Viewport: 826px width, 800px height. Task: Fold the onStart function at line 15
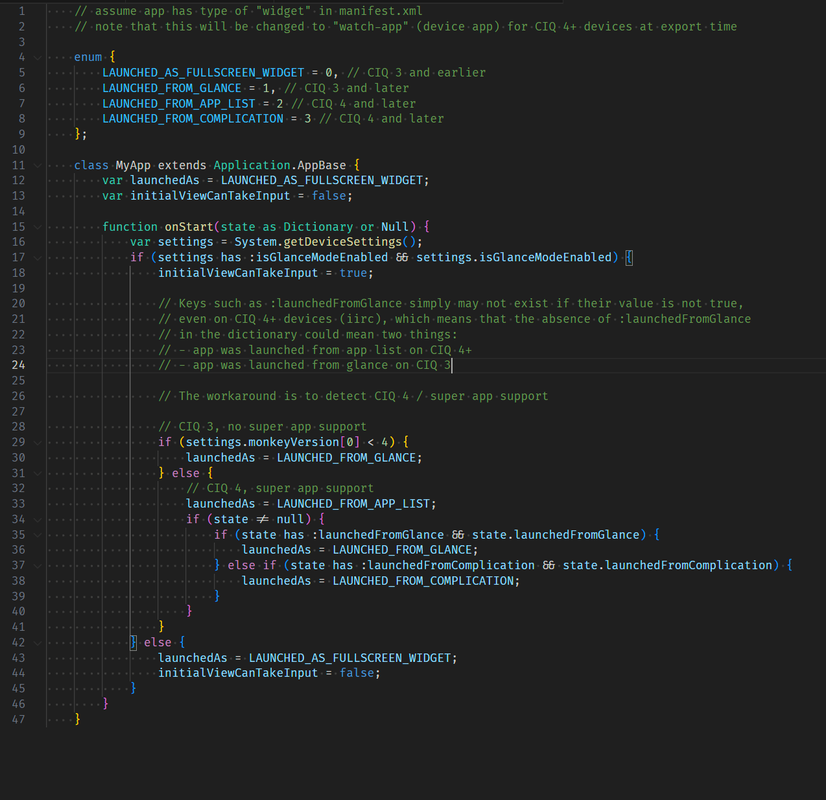37,227
